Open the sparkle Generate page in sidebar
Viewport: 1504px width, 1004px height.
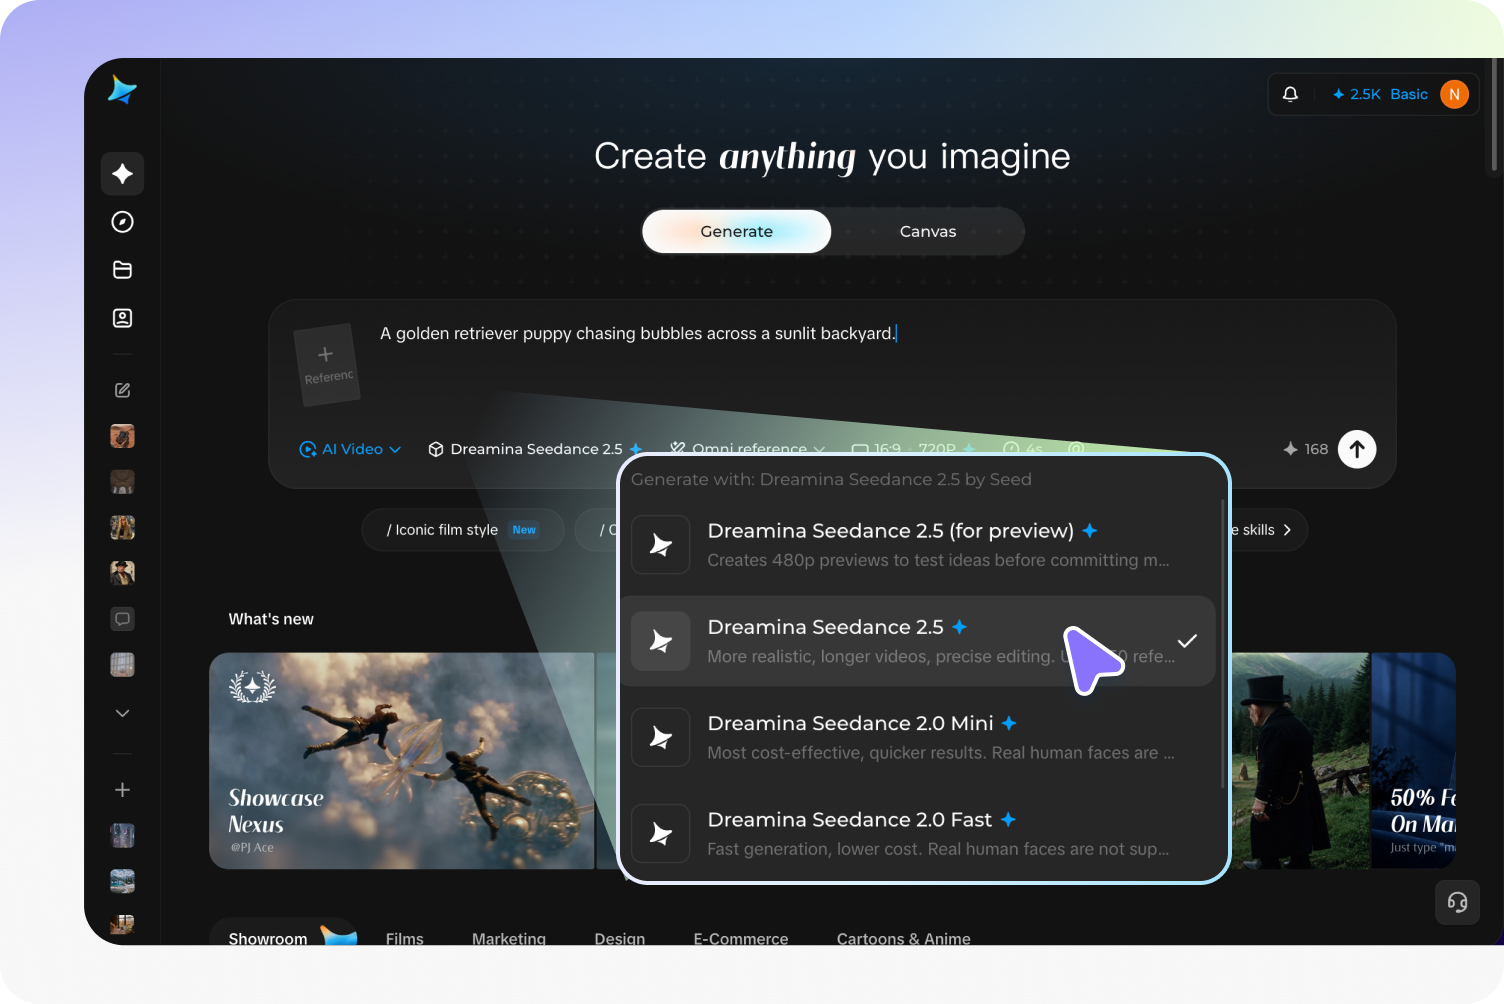tap(122, 174)
